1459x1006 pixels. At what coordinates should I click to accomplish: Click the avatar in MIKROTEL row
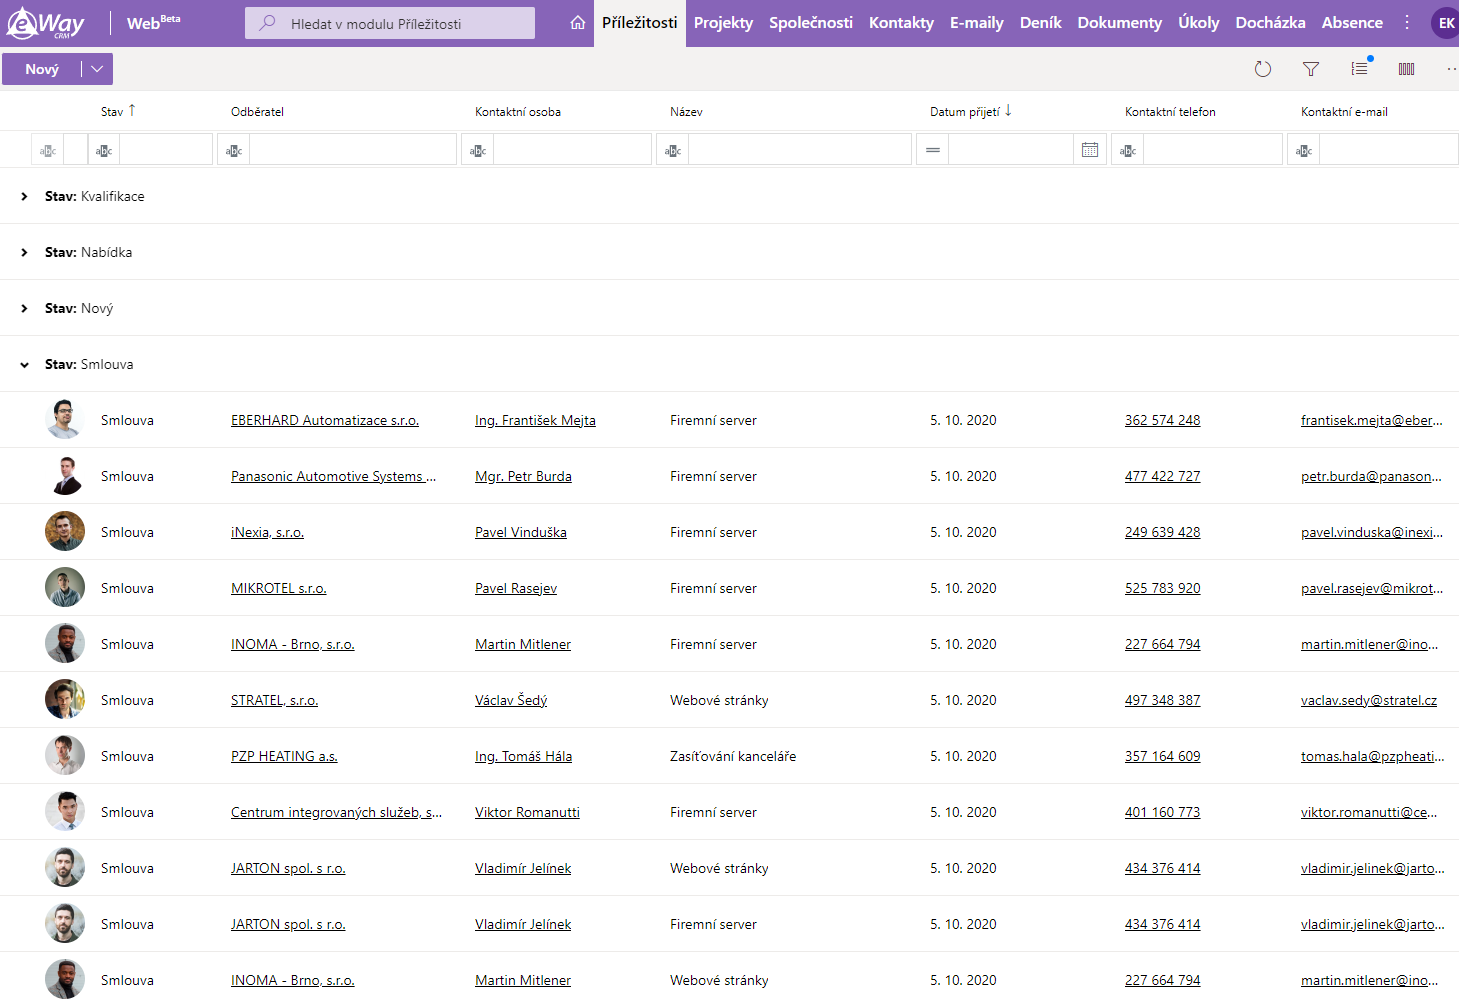pyautogui.click(x=65, y=588)
